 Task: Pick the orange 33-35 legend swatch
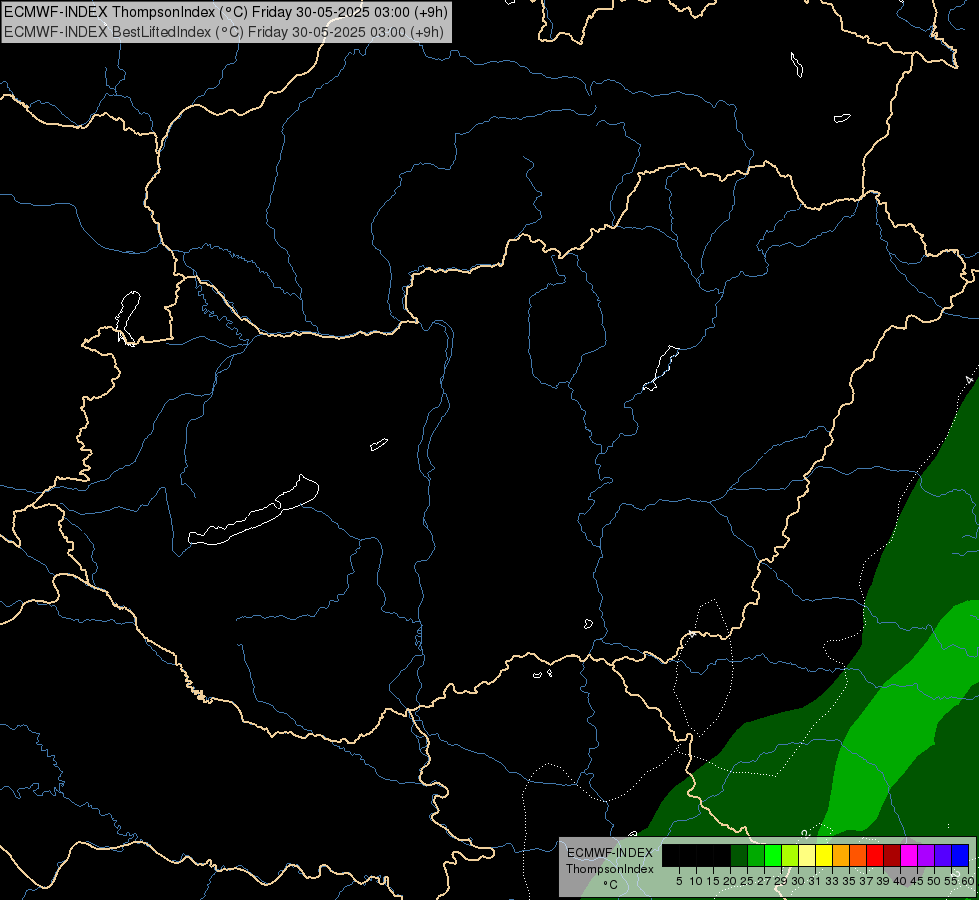841,855
